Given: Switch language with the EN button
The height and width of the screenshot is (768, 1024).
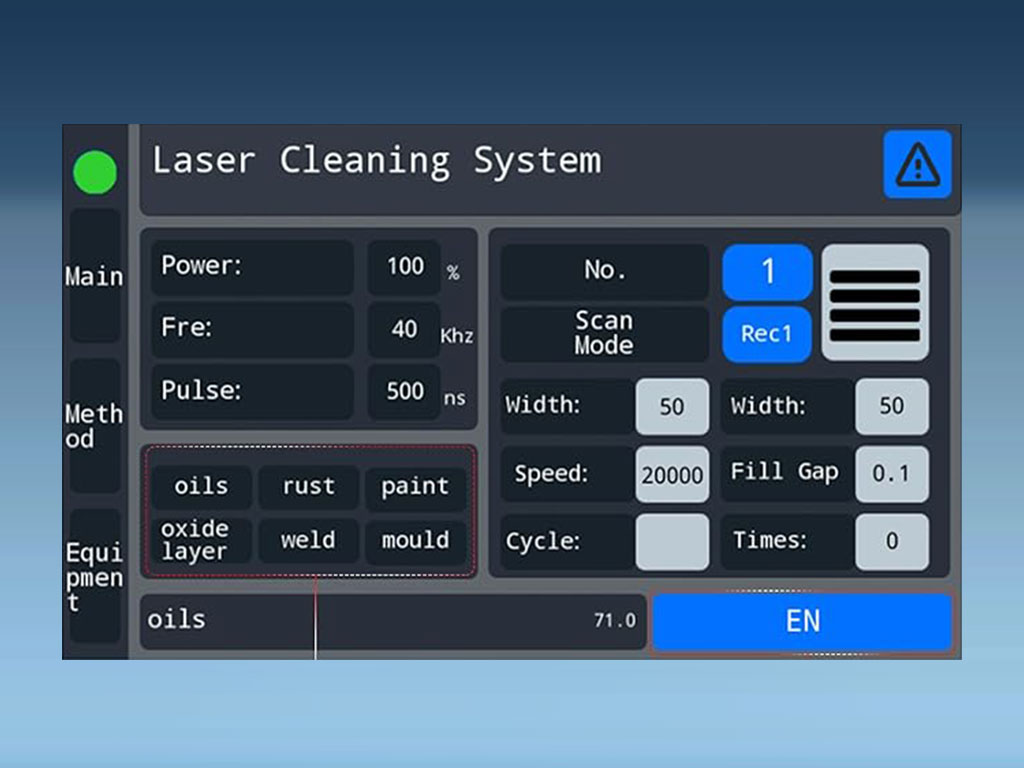Looking at the screenshot, I should tap(803, 621).
